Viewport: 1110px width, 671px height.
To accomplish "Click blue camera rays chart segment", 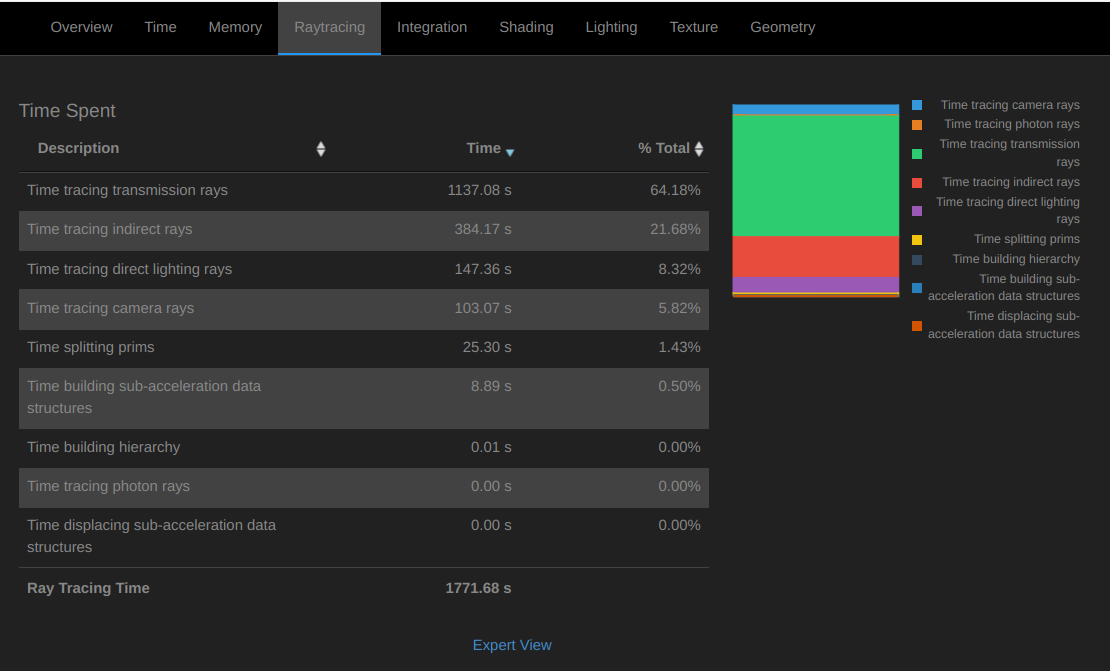I will [x=816, y=109].
